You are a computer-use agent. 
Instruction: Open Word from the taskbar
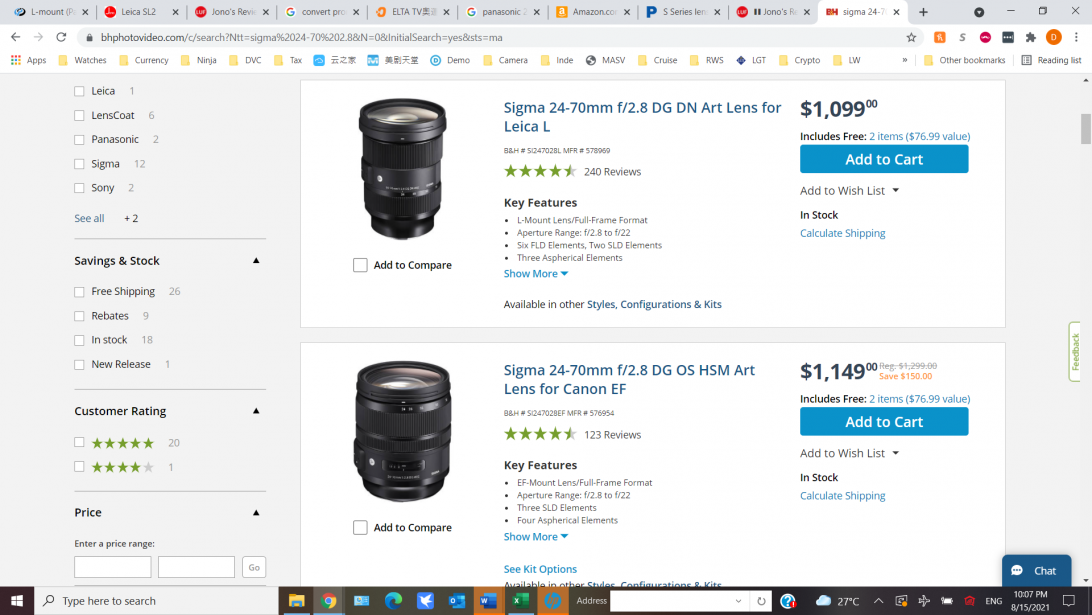pyautogui.click(x=488, y=601)
